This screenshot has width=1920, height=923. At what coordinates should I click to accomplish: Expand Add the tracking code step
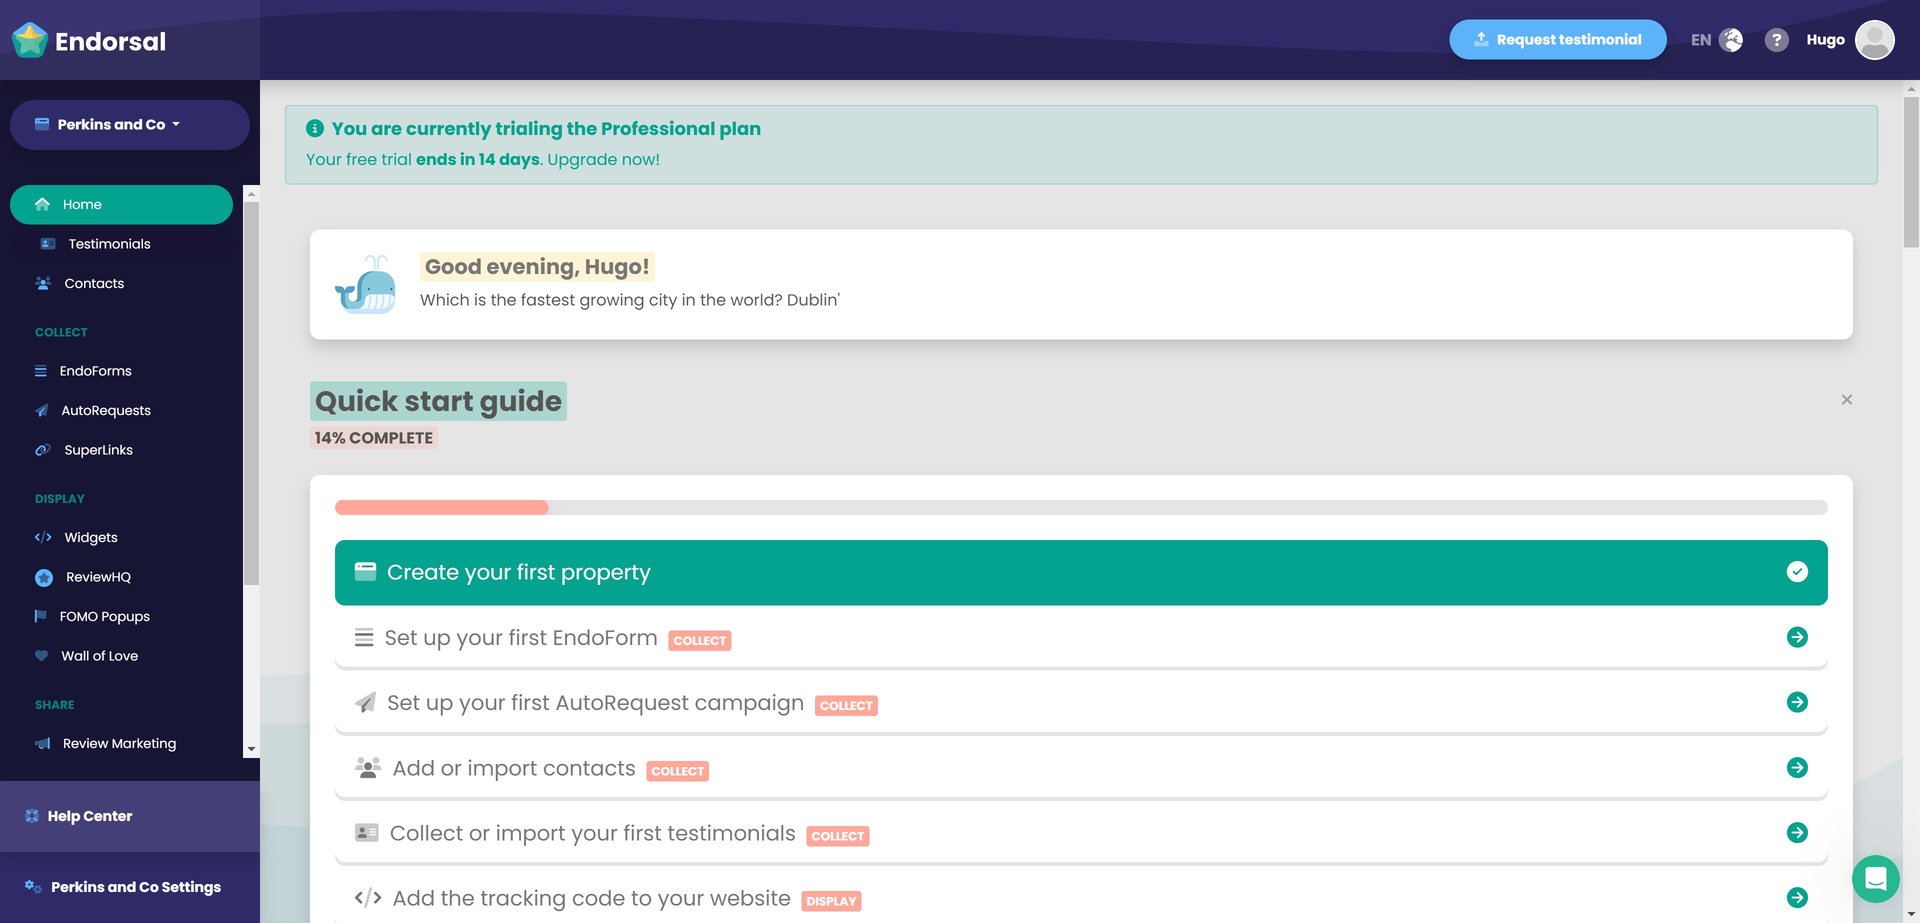pyautogui.click(x=1081, y=898)
